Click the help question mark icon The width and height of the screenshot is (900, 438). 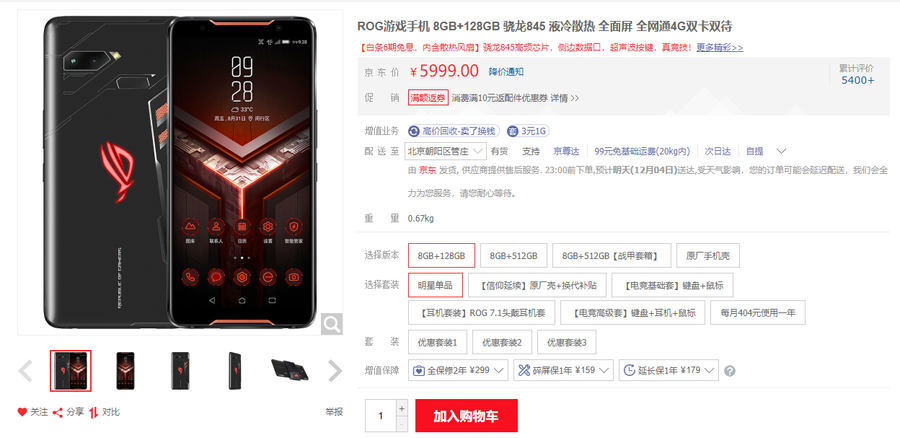[730, 371]
